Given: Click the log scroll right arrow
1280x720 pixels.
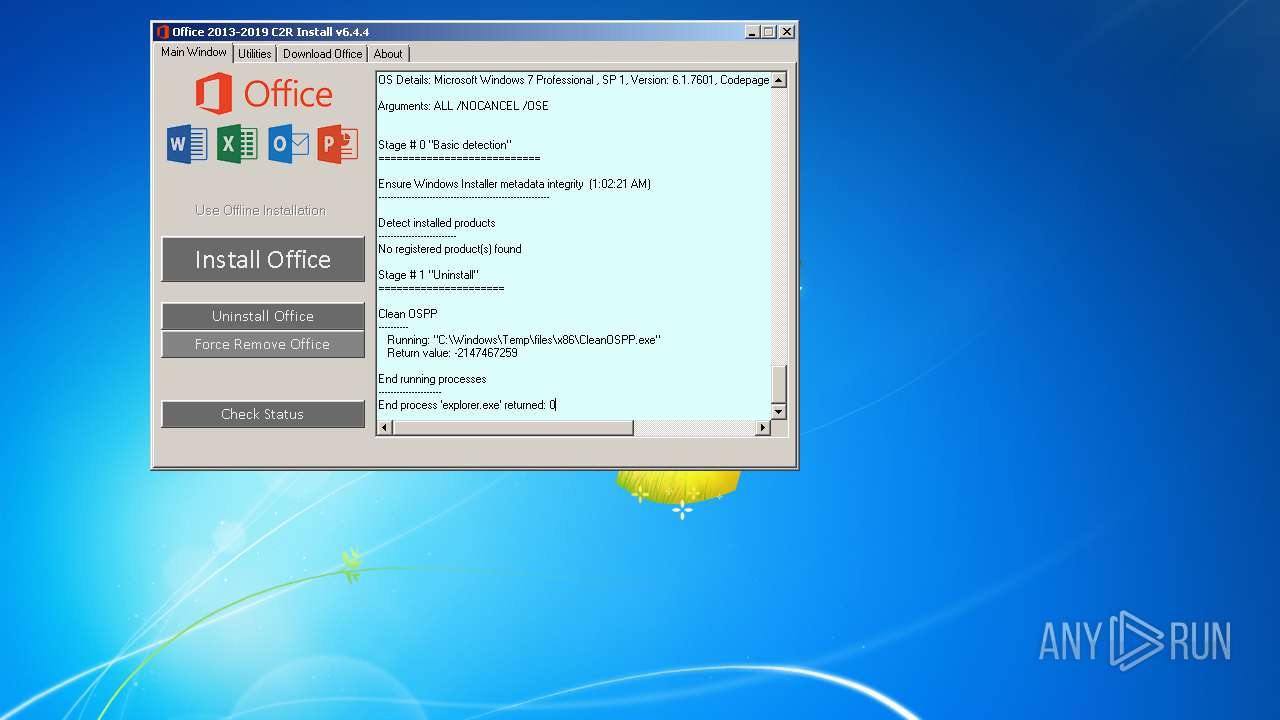Looking at the screenshot, I should tap(762, 428).
